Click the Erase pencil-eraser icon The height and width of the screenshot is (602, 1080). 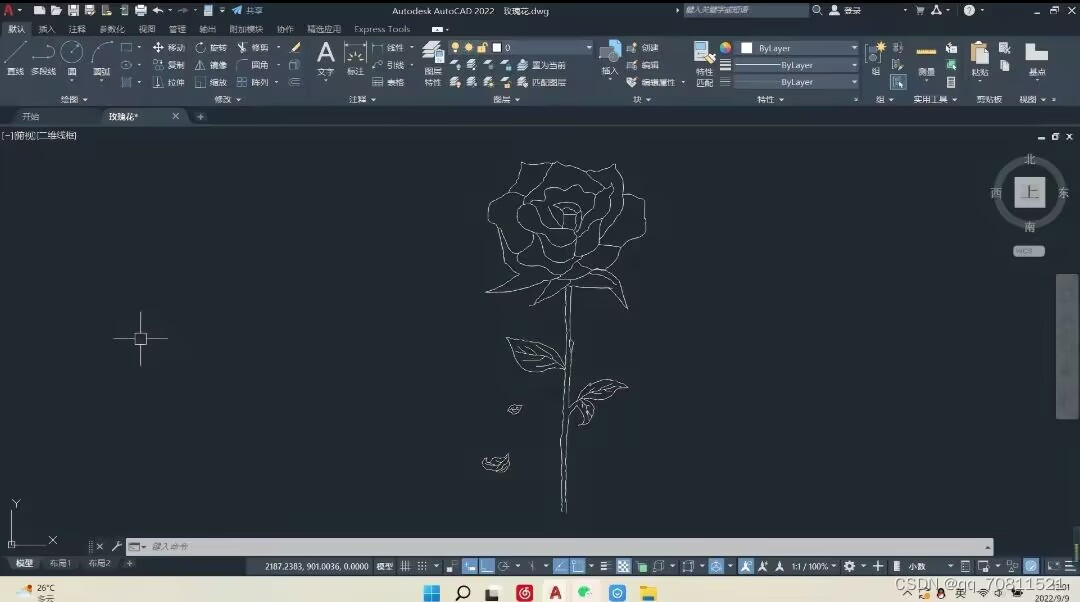pos(295,48)
